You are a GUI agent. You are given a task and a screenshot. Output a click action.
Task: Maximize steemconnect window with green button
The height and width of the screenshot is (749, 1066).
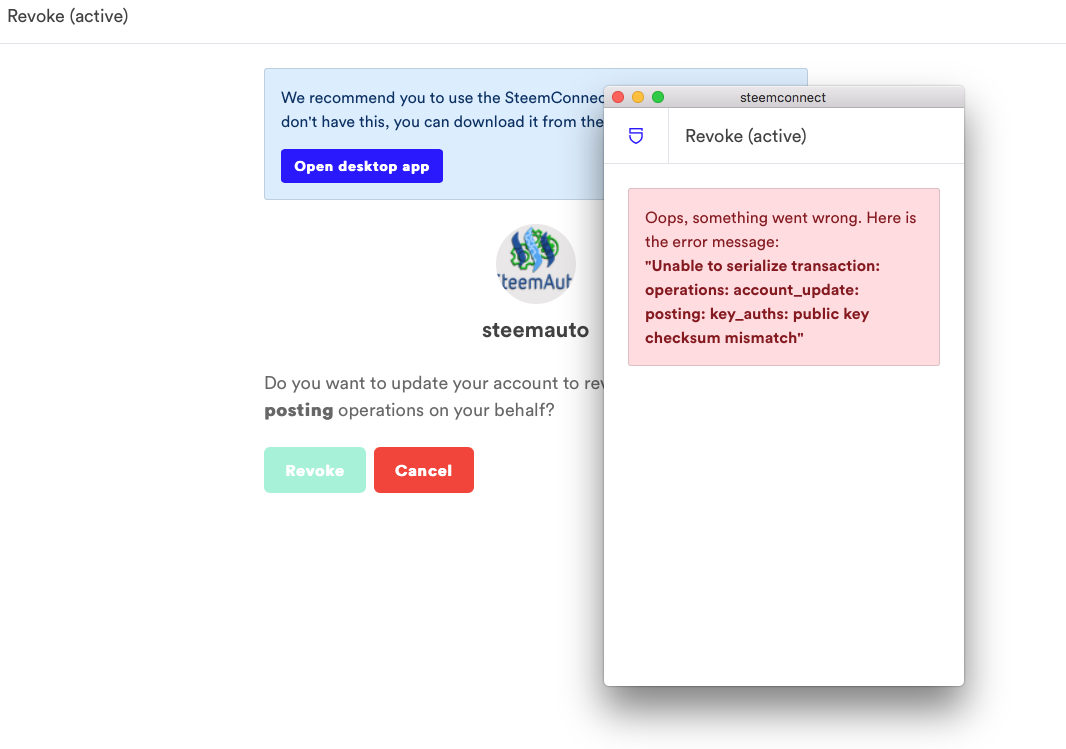[x=658, y=97]
